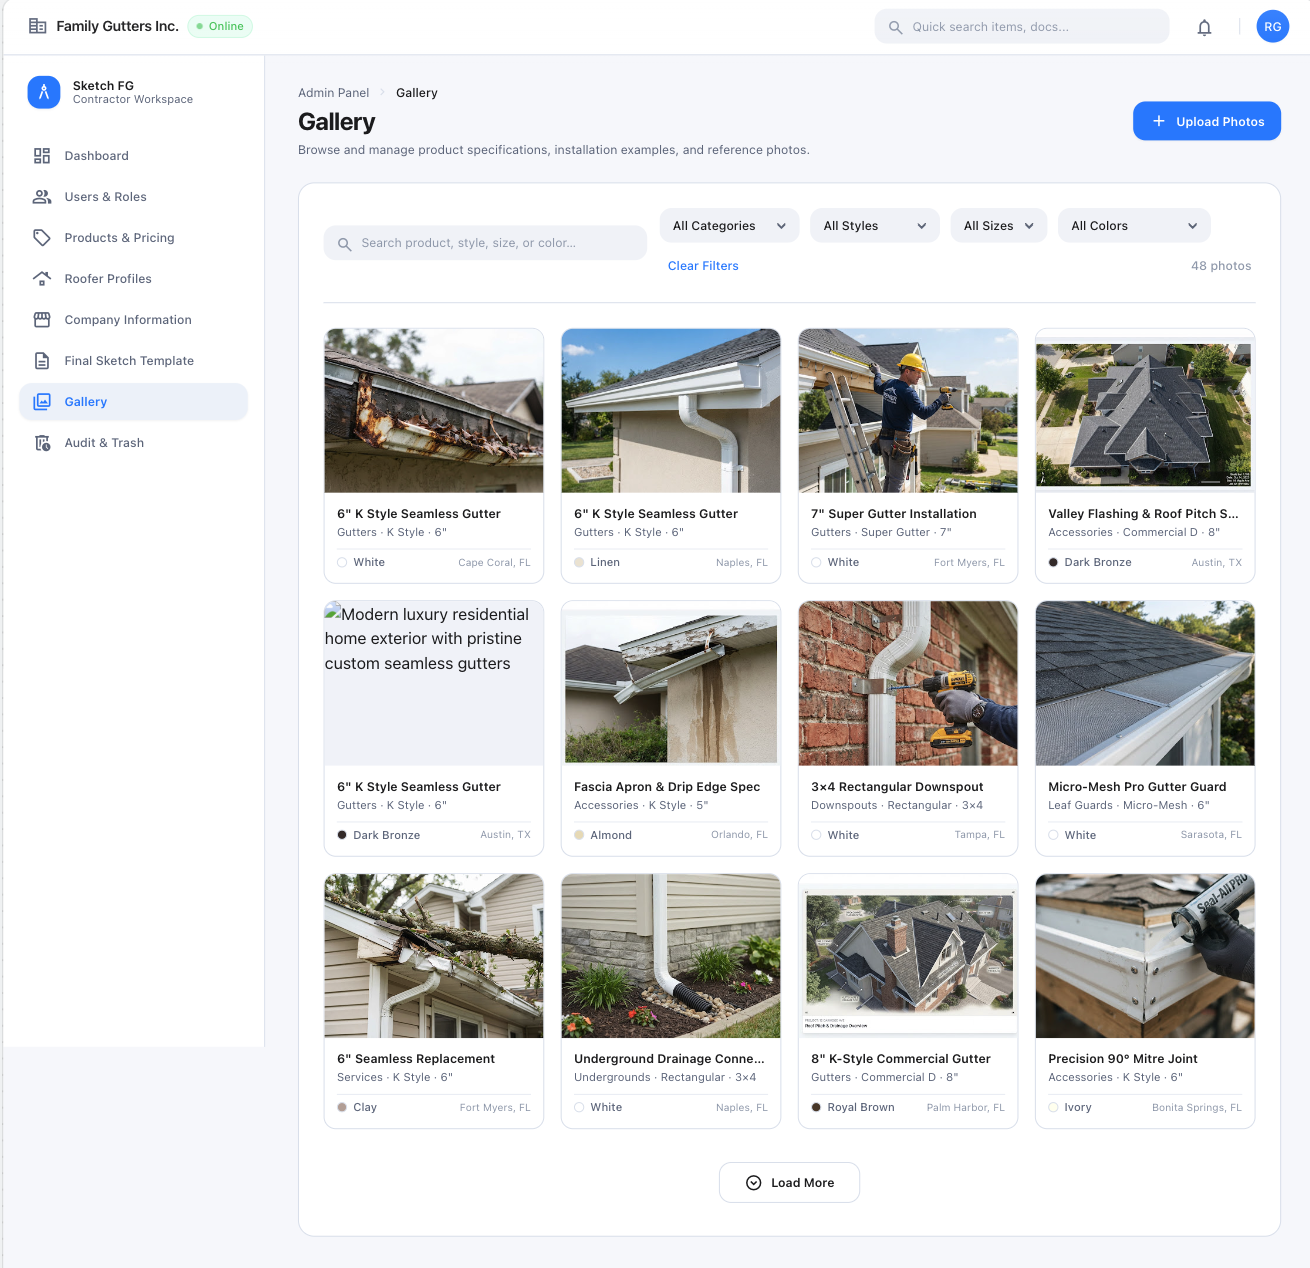Click the Final Sketch Template document icon
Image resolution: width=1310 pixels, height=1268 pixels.
tap(42, 361)
